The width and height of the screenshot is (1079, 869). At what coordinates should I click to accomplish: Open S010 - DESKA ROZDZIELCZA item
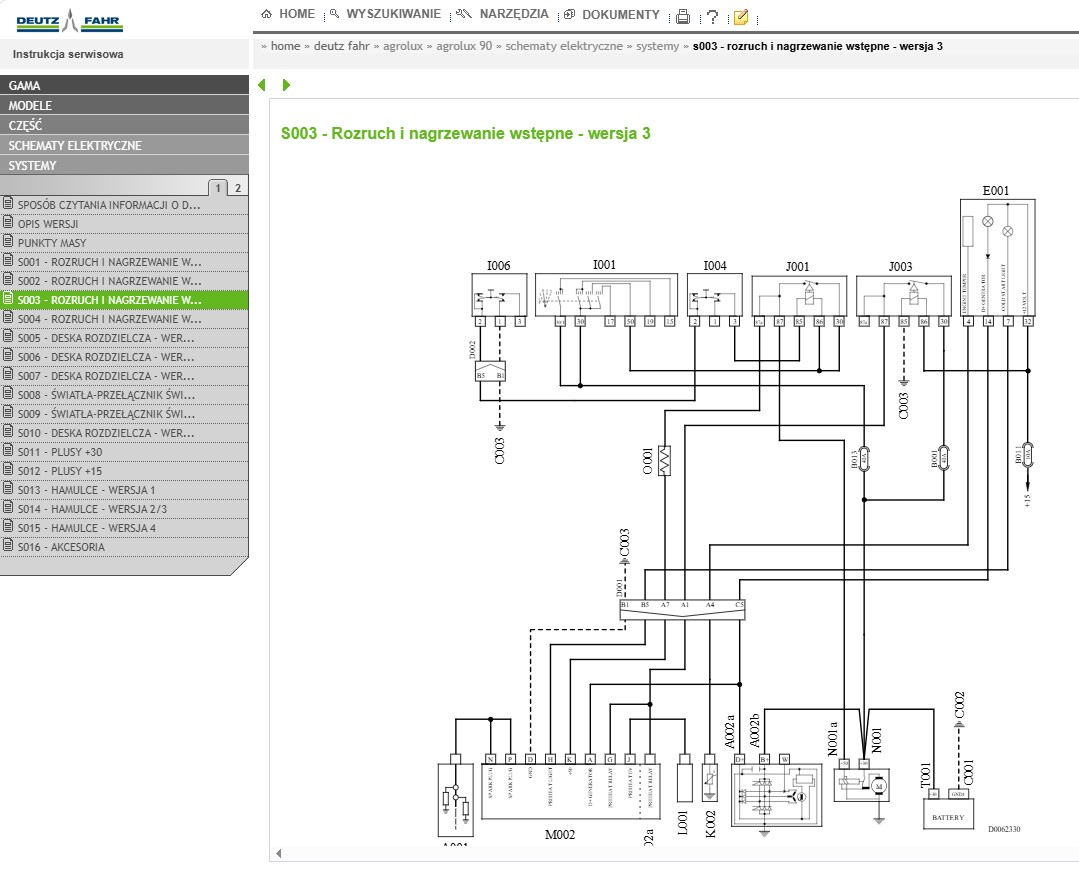(124, 433)
